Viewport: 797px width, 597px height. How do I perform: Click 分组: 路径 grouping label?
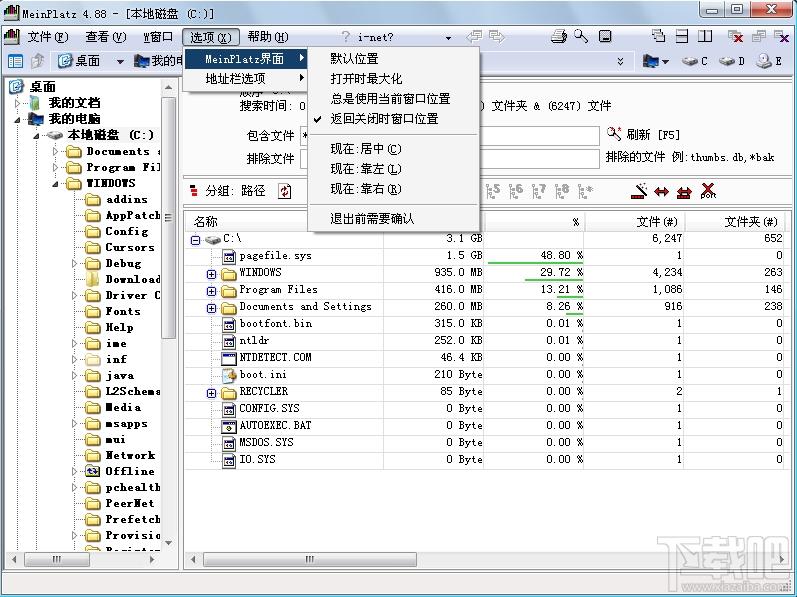coord(235,191)
